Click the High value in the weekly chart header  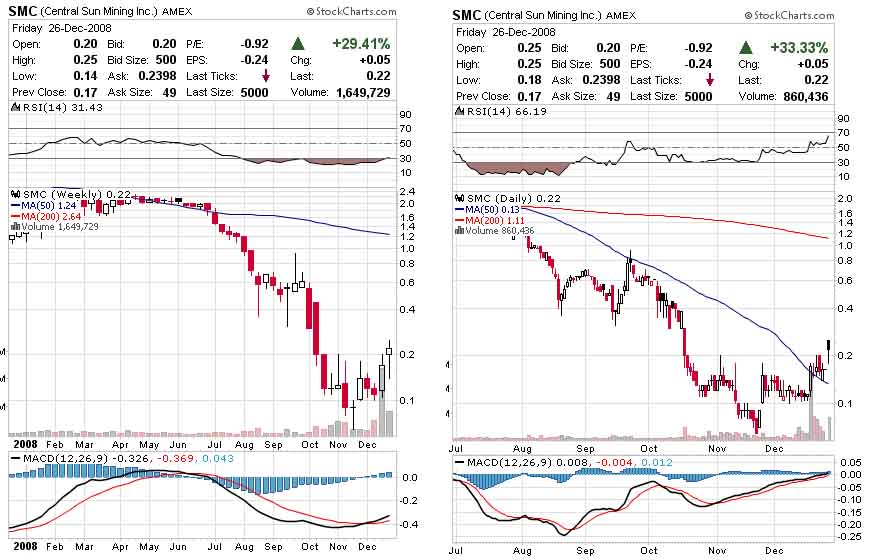(x=85, y=60)
